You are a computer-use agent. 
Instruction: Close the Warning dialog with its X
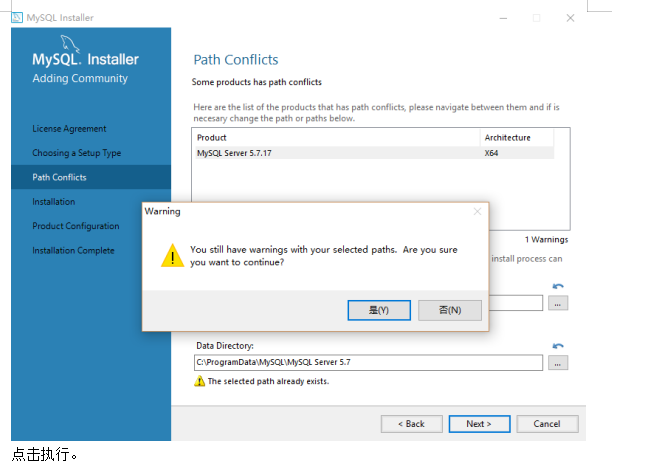tap(477, 211)
